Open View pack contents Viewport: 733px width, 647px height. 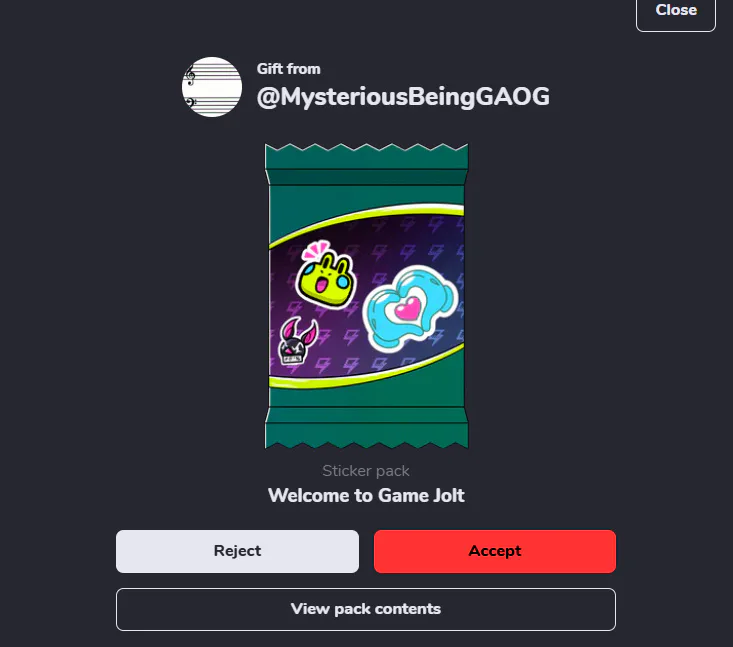tap(366, 609)
